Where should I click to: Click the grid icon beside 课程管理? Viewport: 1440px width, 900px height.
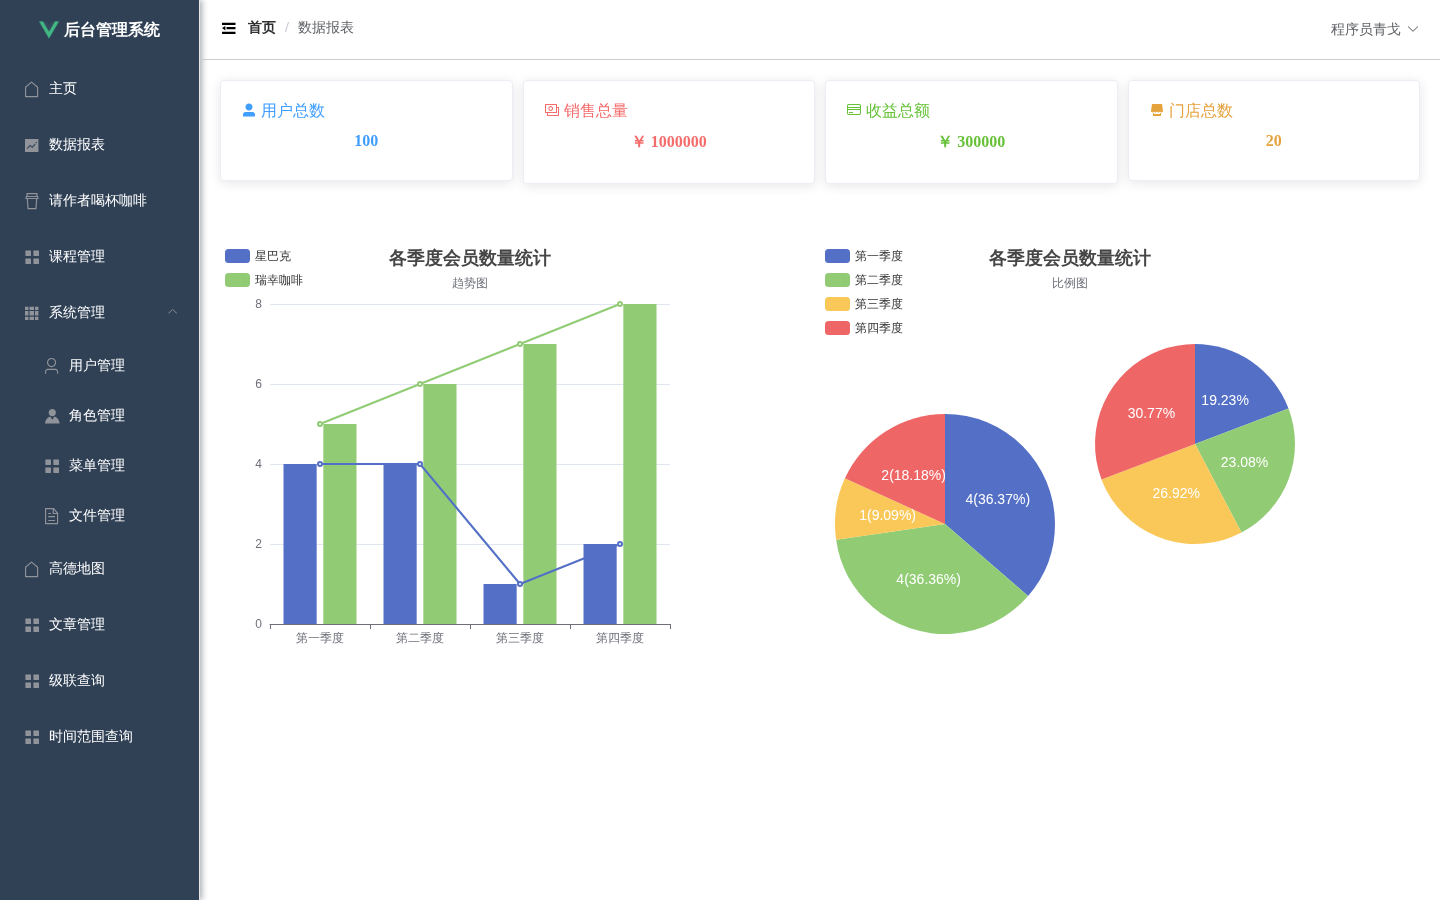32,257
